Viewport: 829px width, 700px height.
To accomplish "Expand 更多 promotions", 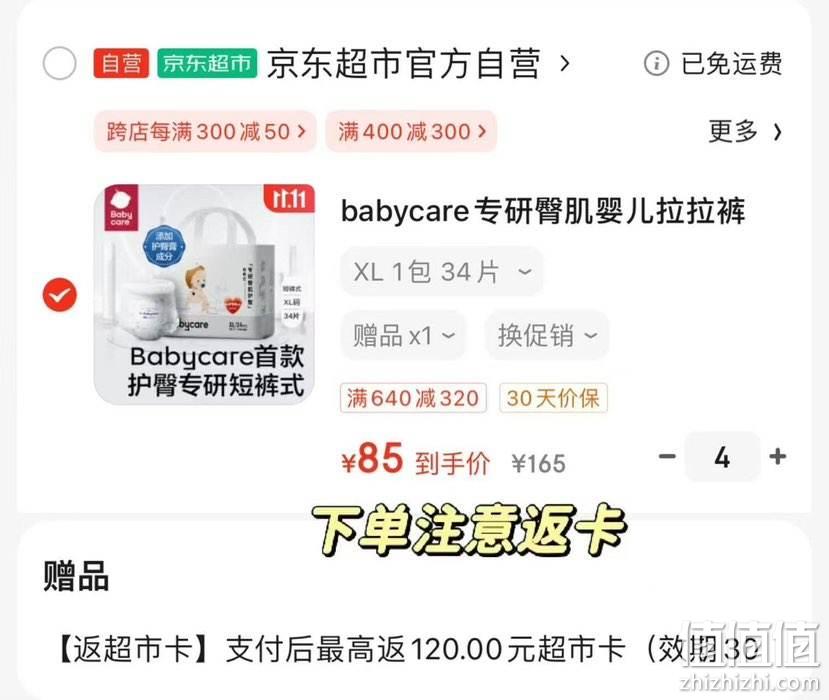I will pyautogui.click(x=745, y=131).
